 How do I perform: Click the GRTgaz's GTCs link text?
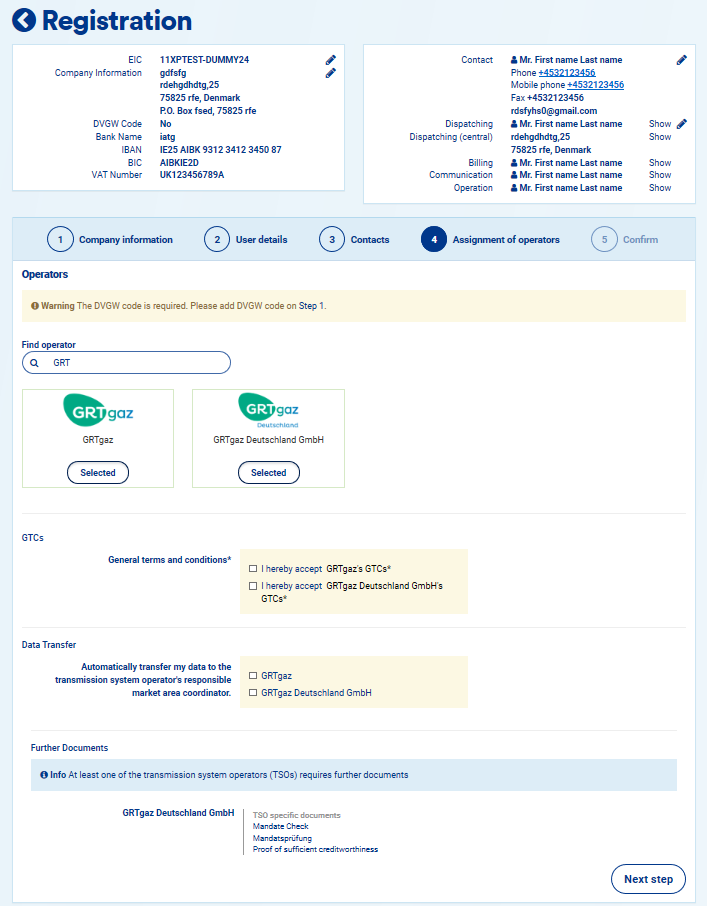tap(356, 569)
